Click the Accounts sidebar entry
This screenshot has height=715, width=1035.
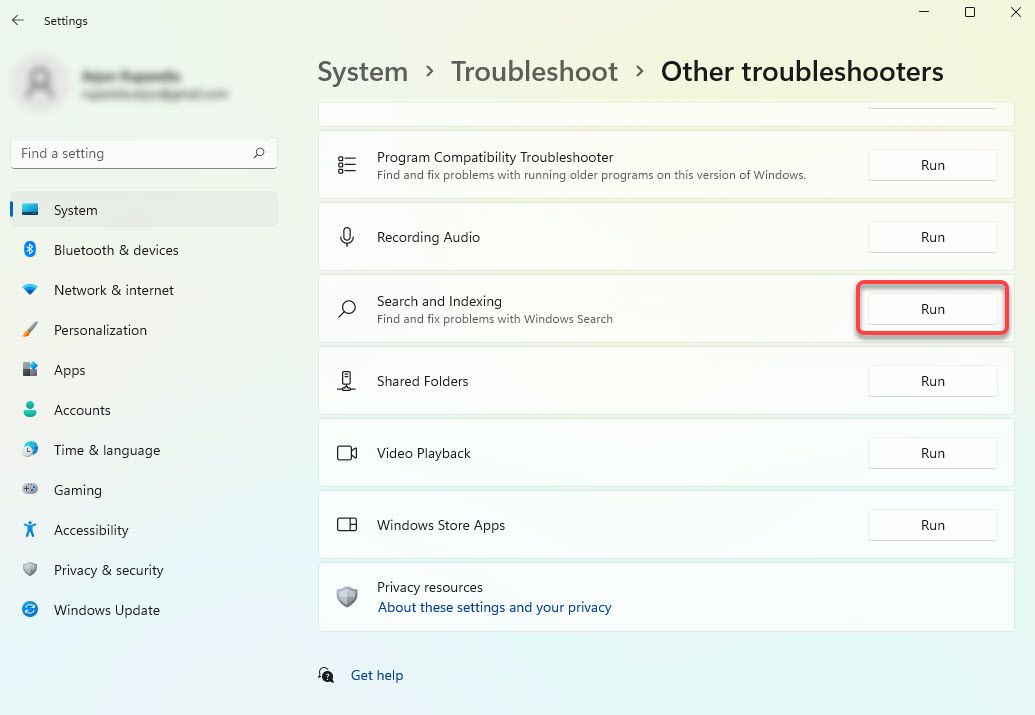pos(82,410)
